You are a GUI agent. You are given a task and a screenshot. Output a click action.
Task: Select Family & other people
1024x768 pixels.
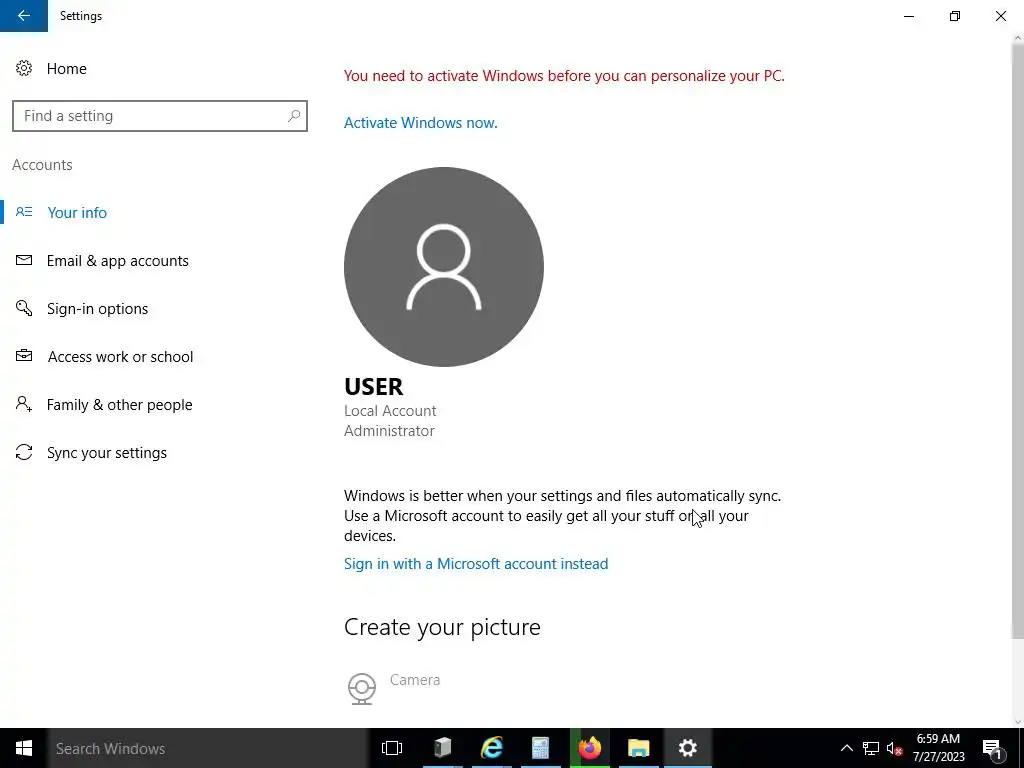120,404
